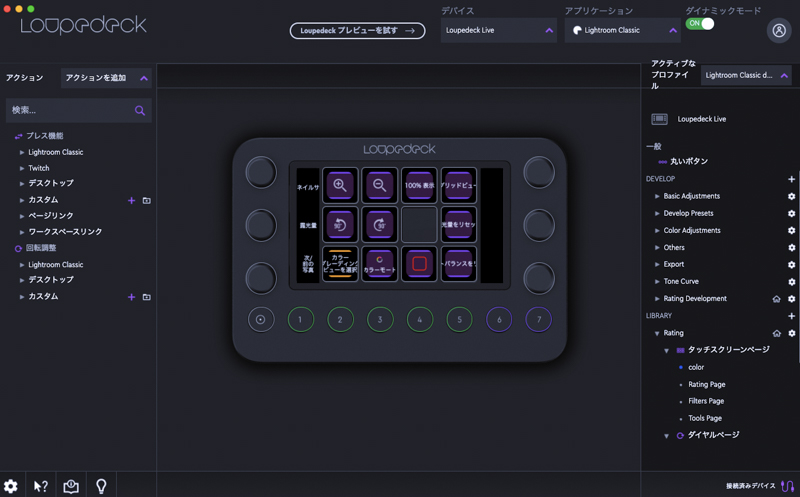This screenshot has height=497, width=800.
Task: Select the middle-left dial labeled 露光量
Action: [261, 225]
